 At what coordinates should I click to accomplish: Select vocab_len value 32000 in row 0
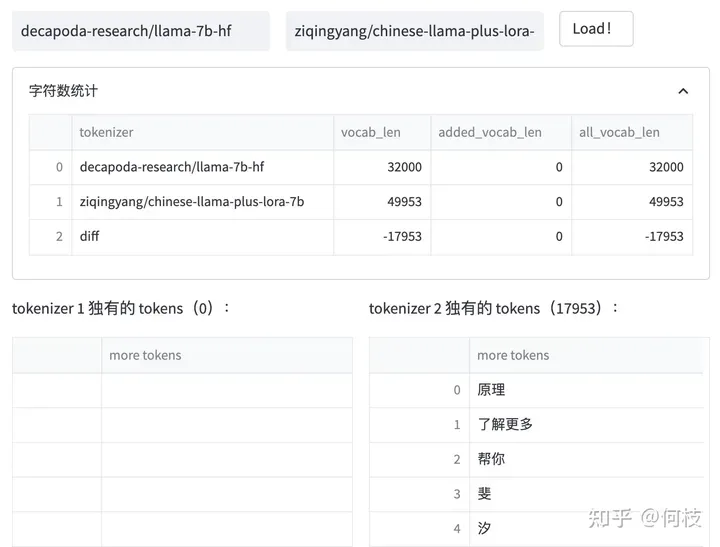click(x=382, y=167)
